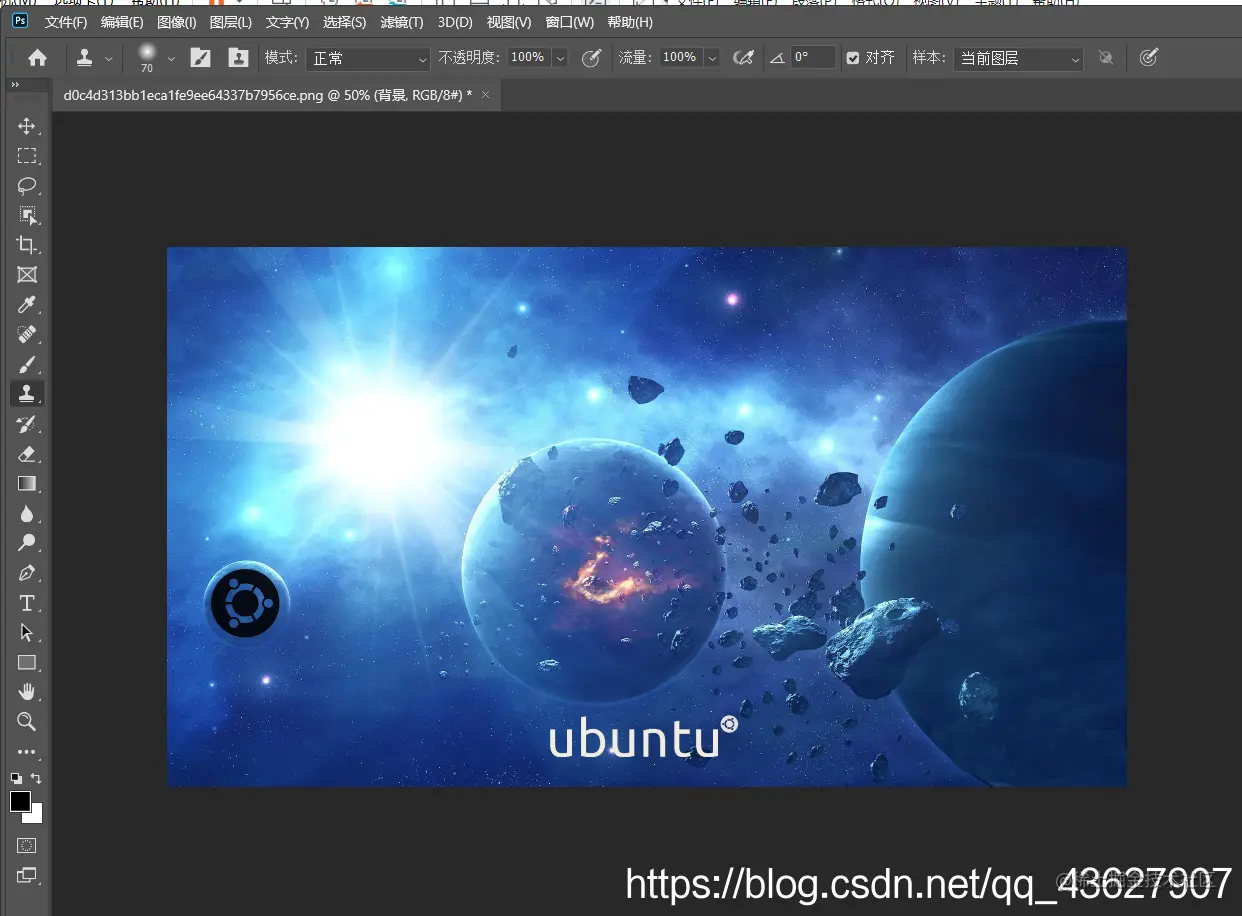Screen dimensions: 1242x916
Task: Select the Move tool
Action: tap(27, 126)
